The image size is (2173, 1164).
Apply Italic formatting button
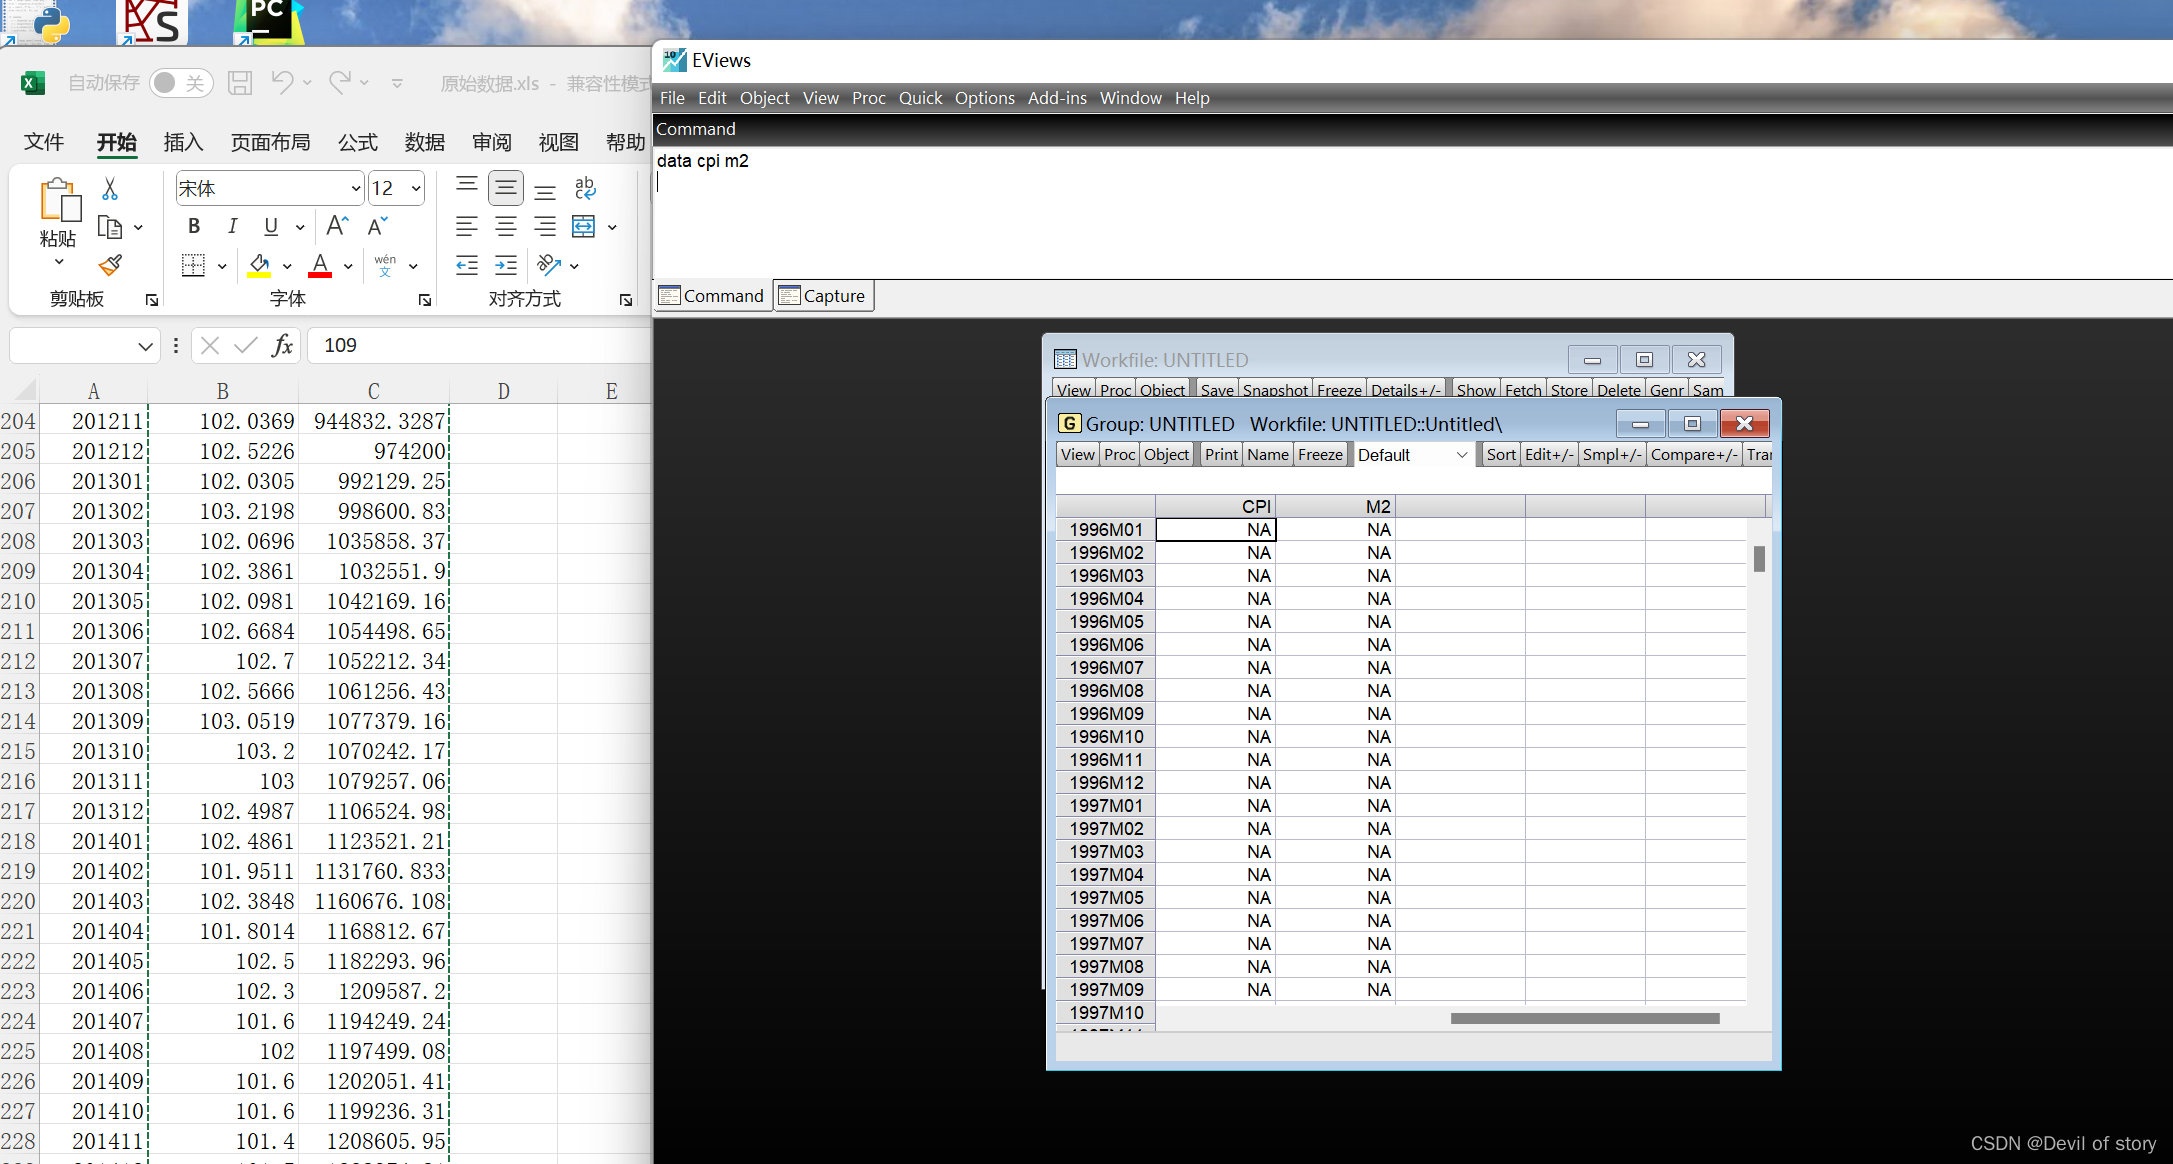point(232,226)
